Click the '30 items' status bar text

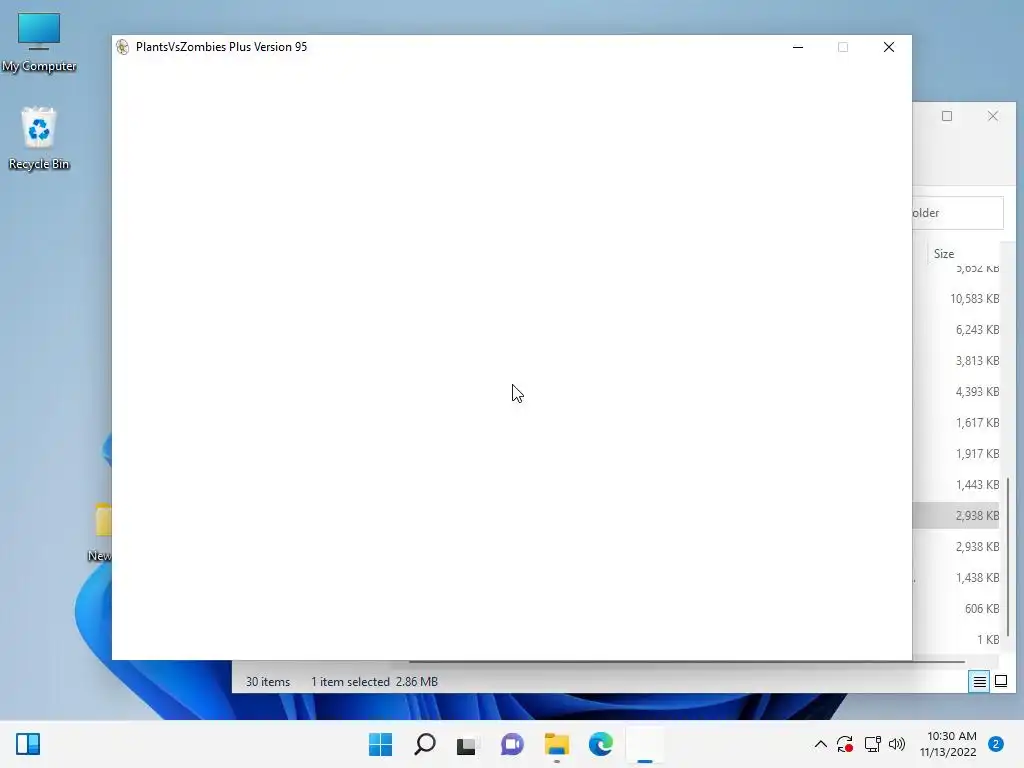(x=268, y=682)
